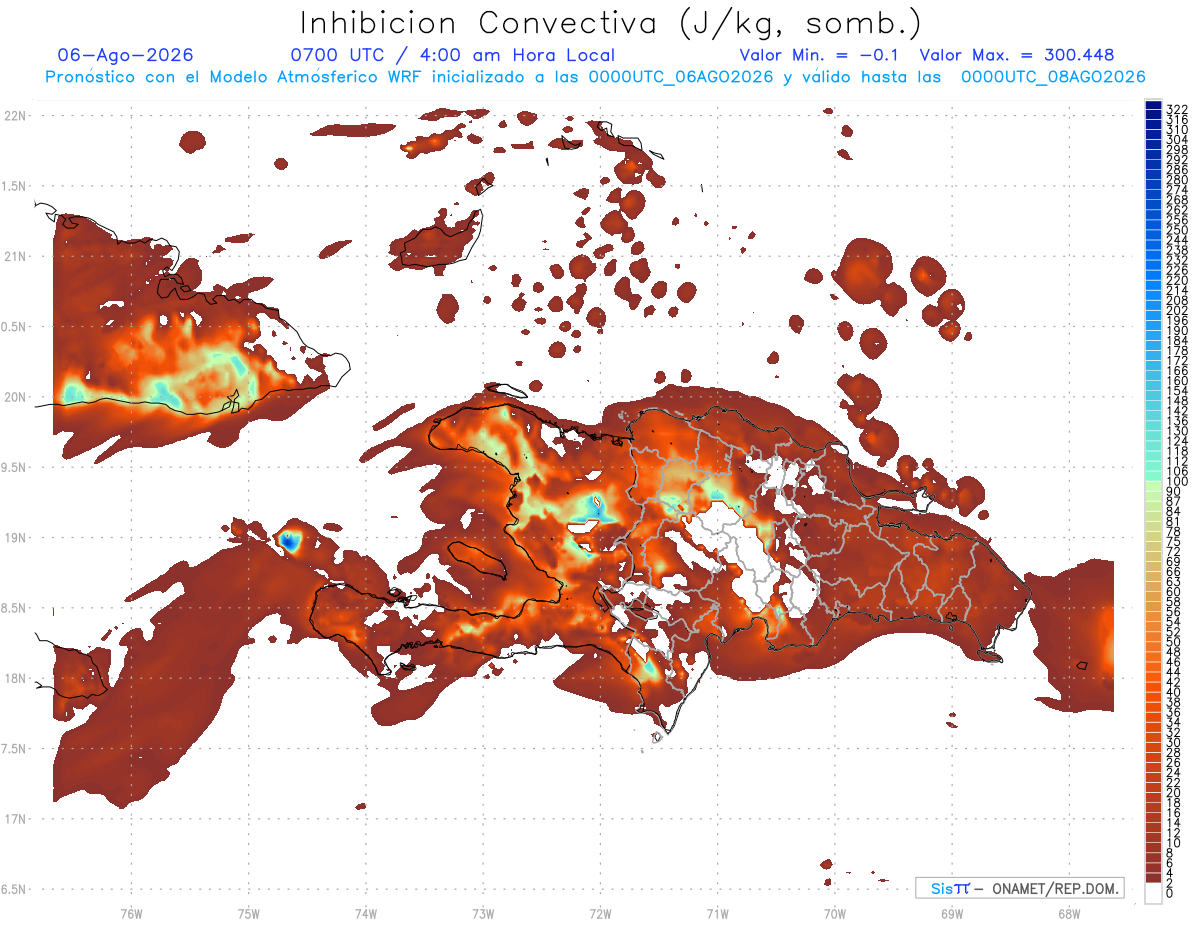Image resolution: width=1200 pixels, height=927 pixels.
Task: Click the 'Valor Min. = -0.1' readout
Action: pyautogui.click(x=819, y=55)
